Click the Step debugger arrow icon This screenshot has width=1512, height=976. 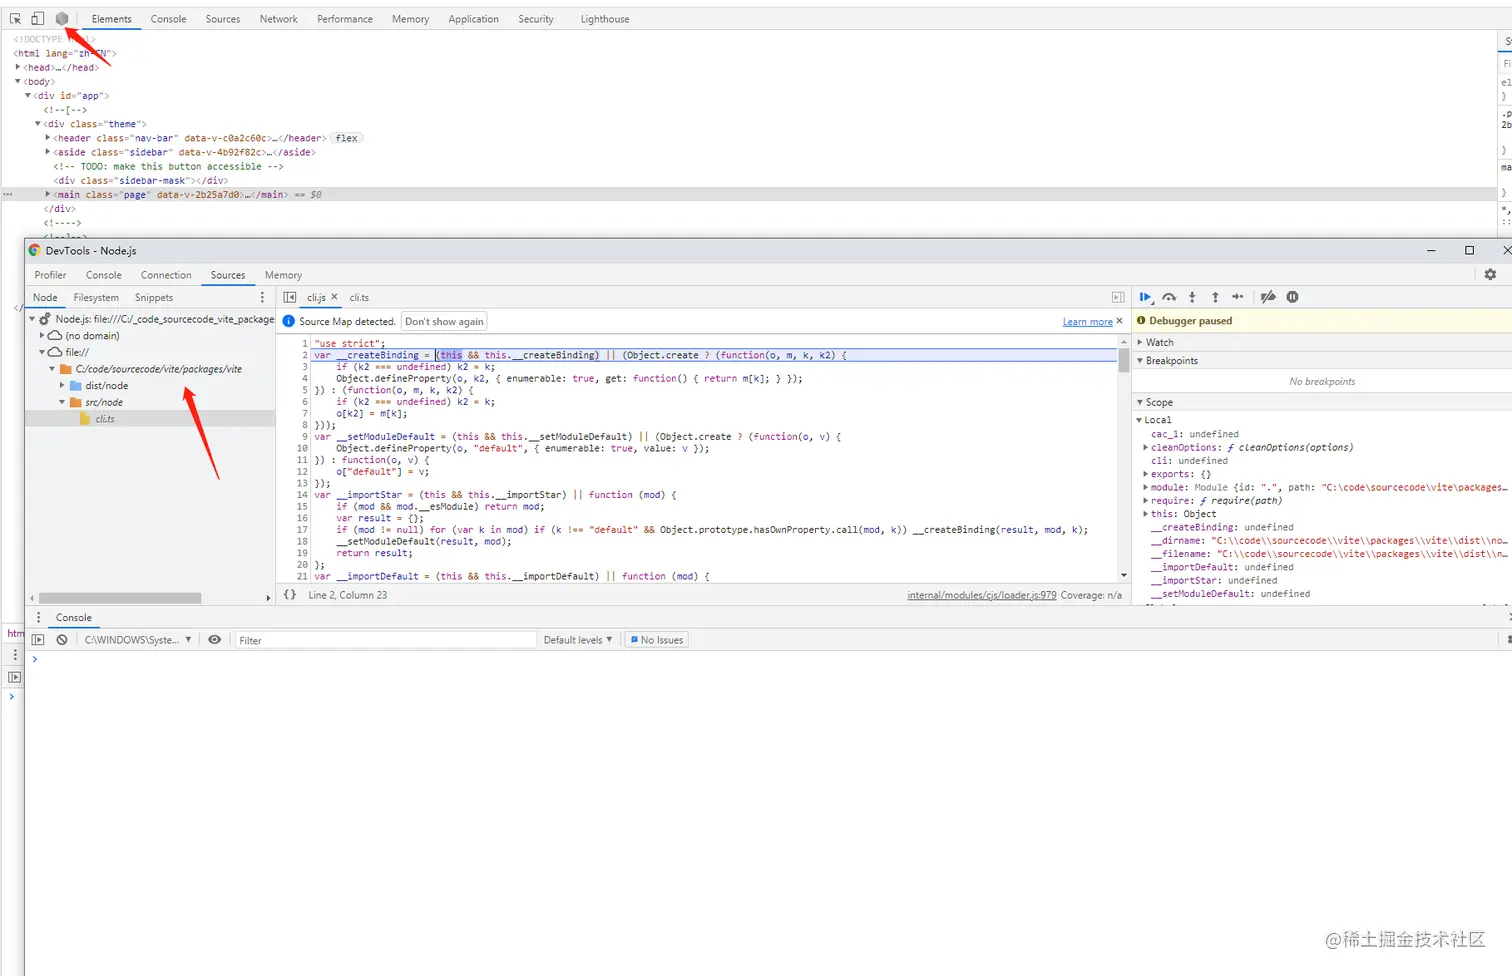coord(1238,297)
